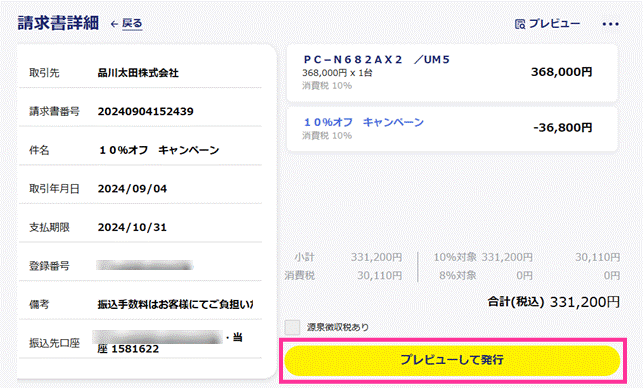This screenshot has height=388, width=643.
Task: Open the three-dot more options menu
Action: [610, 24]
